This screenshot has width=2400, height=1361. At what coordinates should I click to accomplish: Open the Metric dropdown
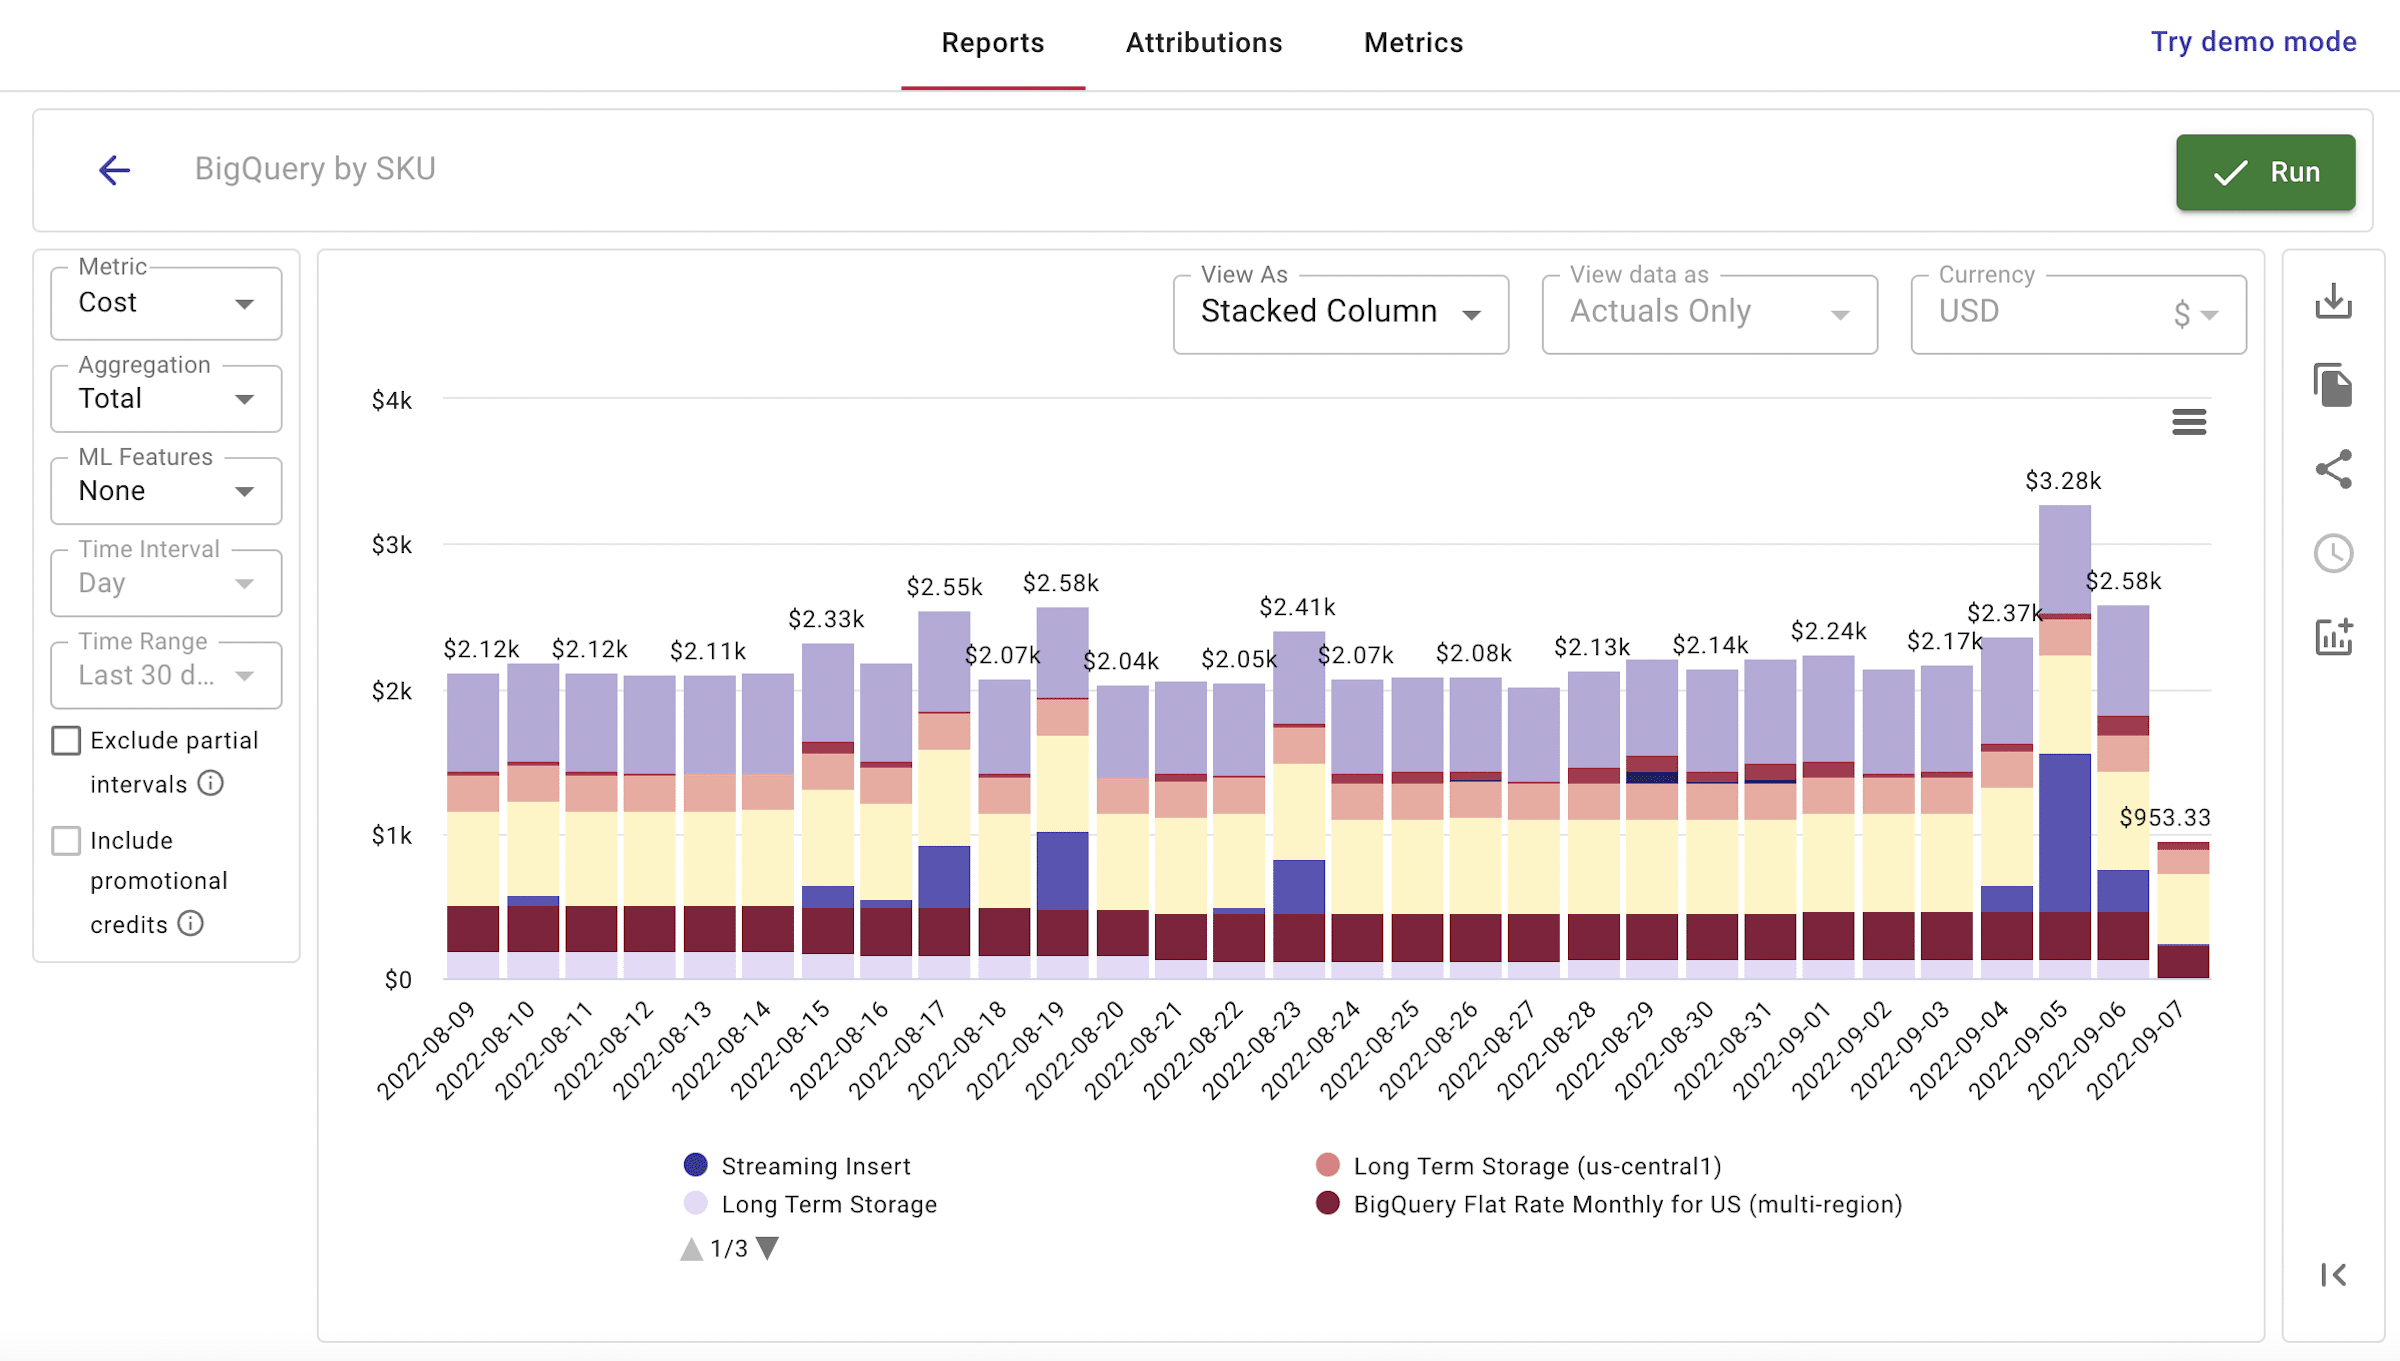tap(166, 303)
